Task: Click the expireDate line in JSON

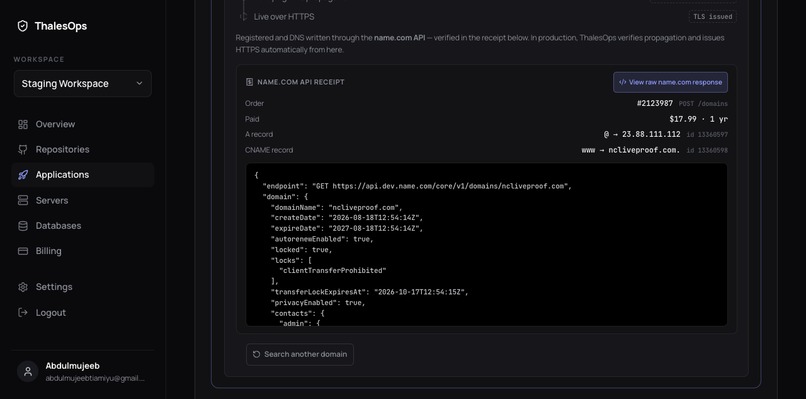Action: tap(347, 229)
